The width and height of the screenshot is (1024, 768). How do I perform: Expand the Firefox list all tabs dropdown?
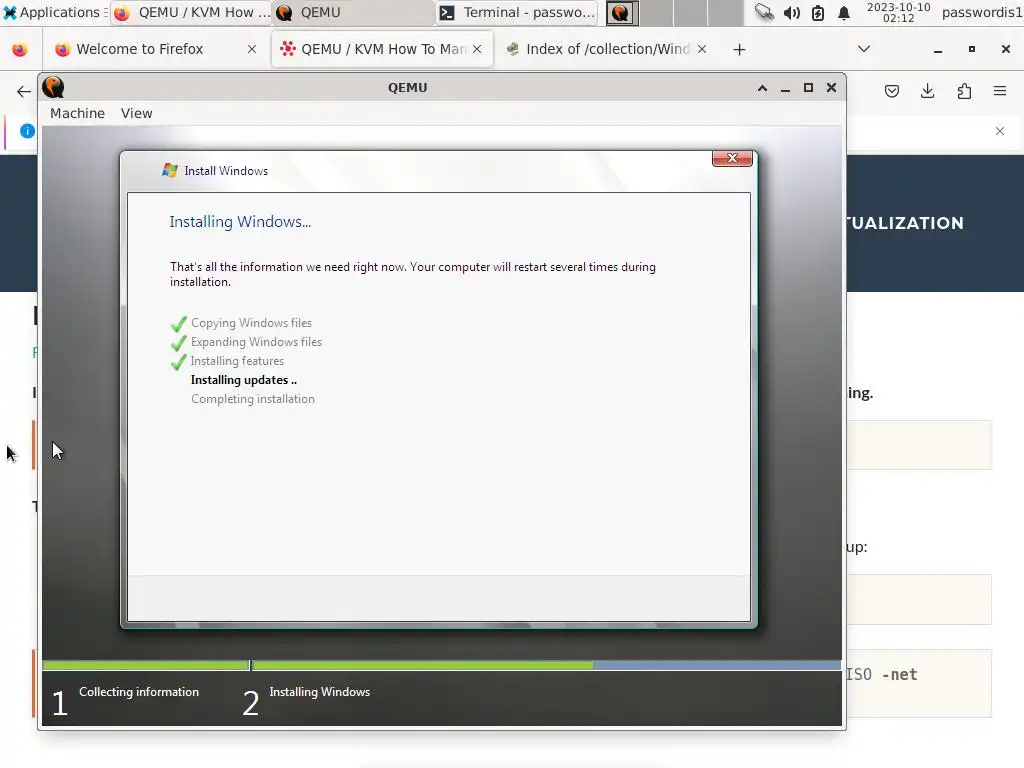click(863, 49)
